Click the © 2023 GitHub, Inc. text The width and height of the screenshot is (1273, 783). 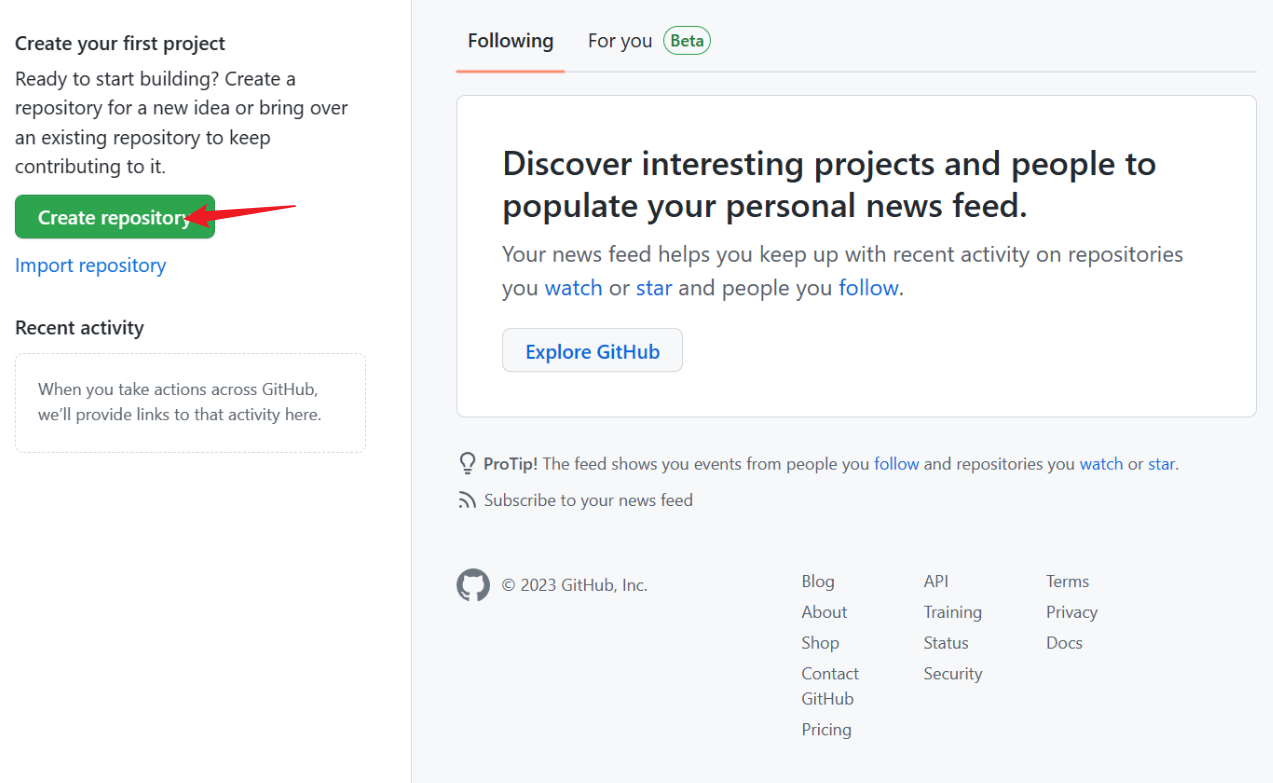pos(574,585)
